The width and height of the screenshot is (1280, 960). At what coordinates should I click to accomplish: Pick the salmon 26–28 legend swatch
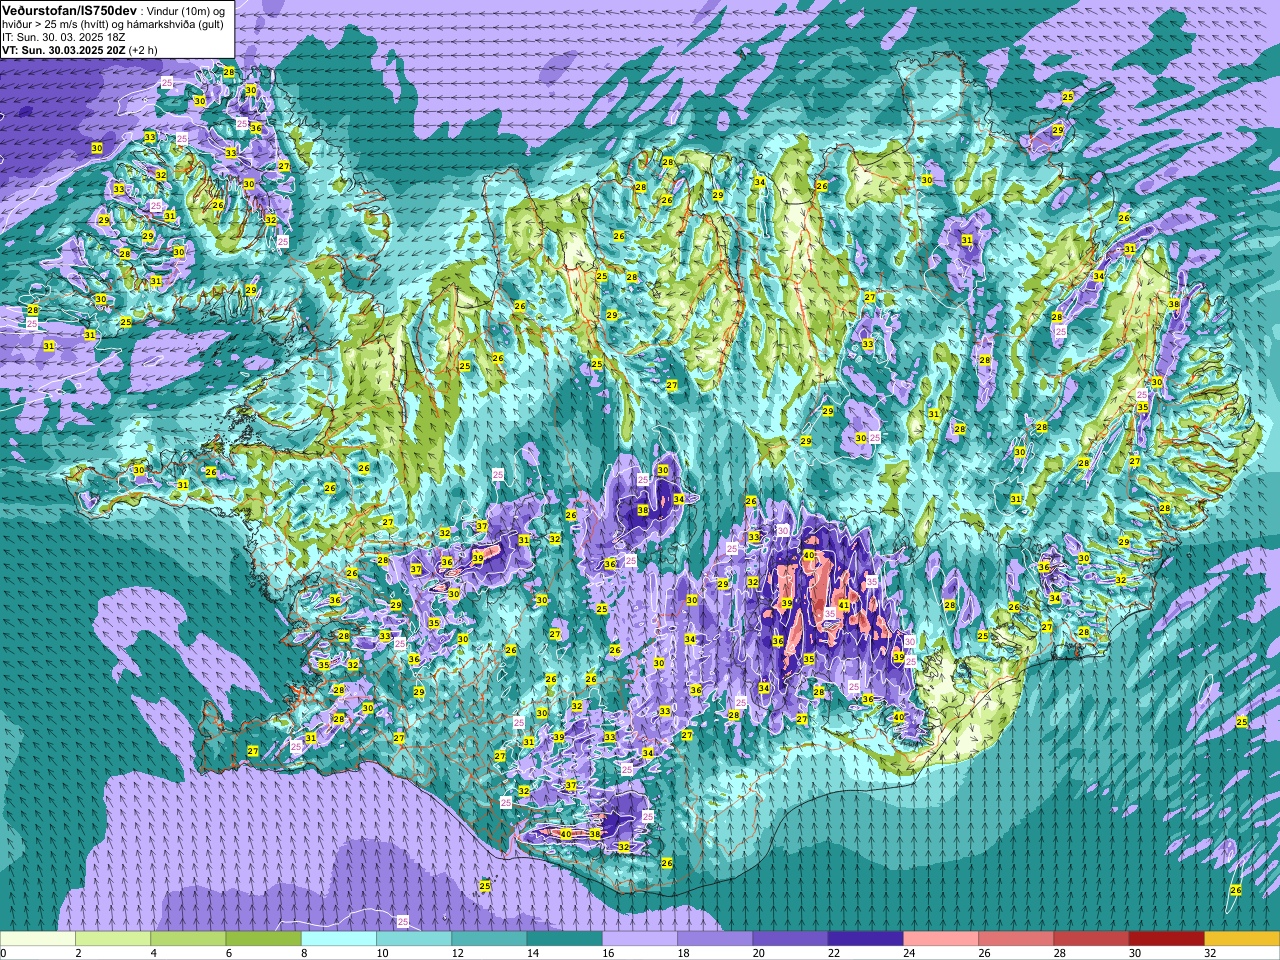point(1016,939)
